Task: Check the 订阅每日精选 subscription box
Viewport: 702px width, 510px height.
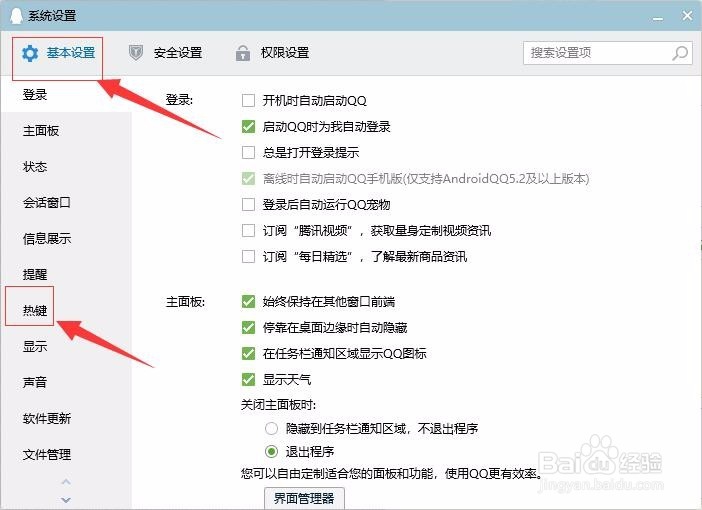Action: pyautogui.click(x=248, y=257)
